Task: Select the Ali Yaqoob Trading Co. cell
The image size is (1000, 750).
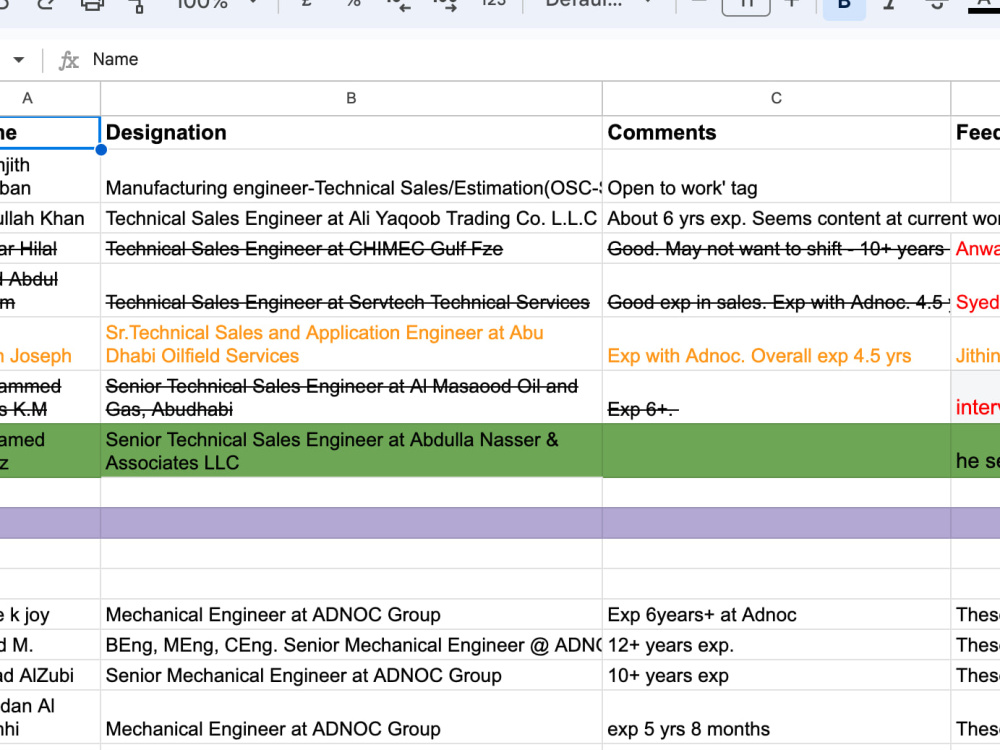Action: 351,218
